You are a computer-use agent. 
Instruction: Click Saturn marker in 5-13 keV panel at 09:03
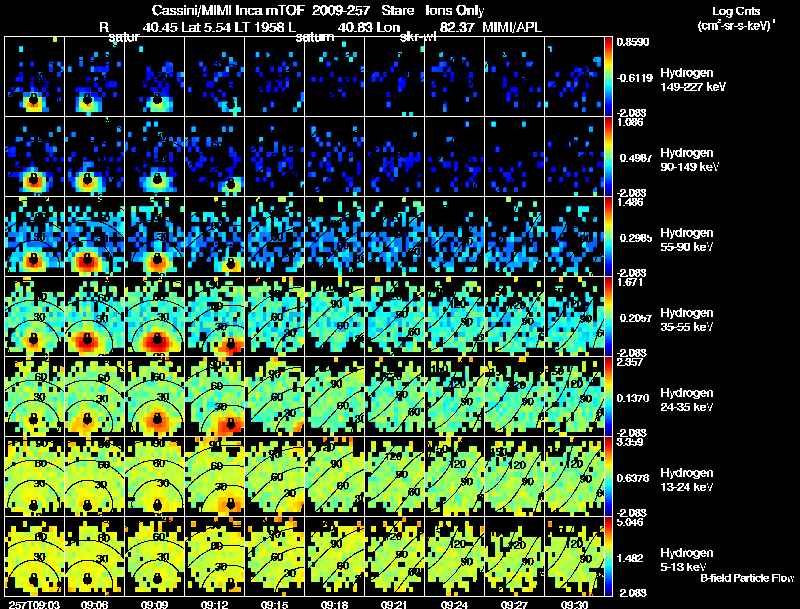pyautogui.click(x=34, y=579)
